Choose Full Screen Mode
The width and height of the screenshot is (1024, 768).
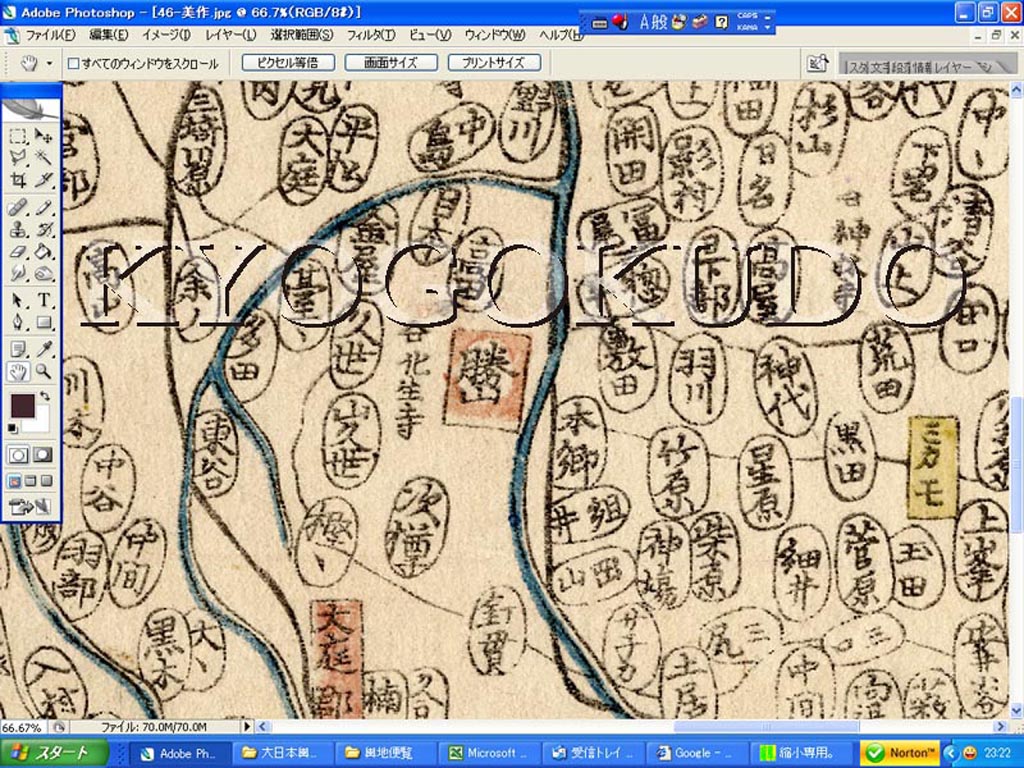[x=46, y=481]
